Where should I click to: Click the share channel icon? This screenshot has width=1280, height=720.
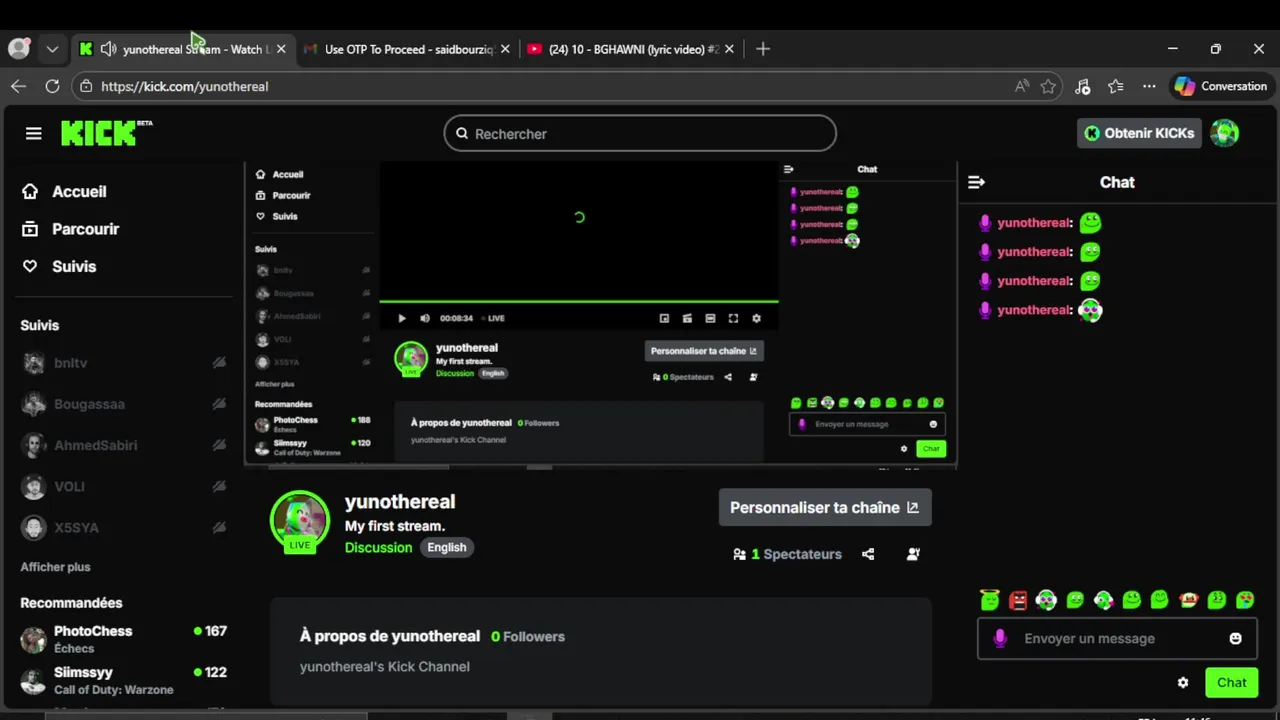point(868,554)
